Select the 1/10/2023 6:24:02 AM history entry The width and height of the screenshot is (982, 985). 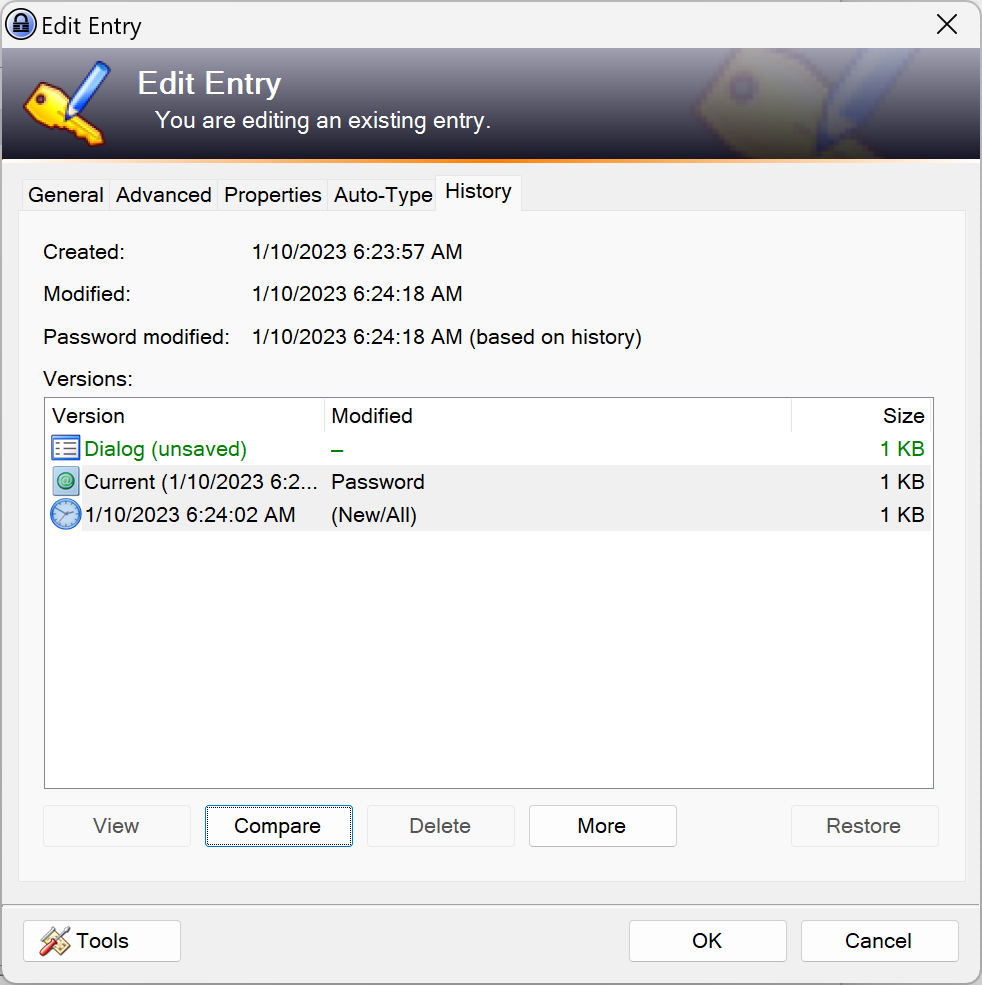point(190,514)
